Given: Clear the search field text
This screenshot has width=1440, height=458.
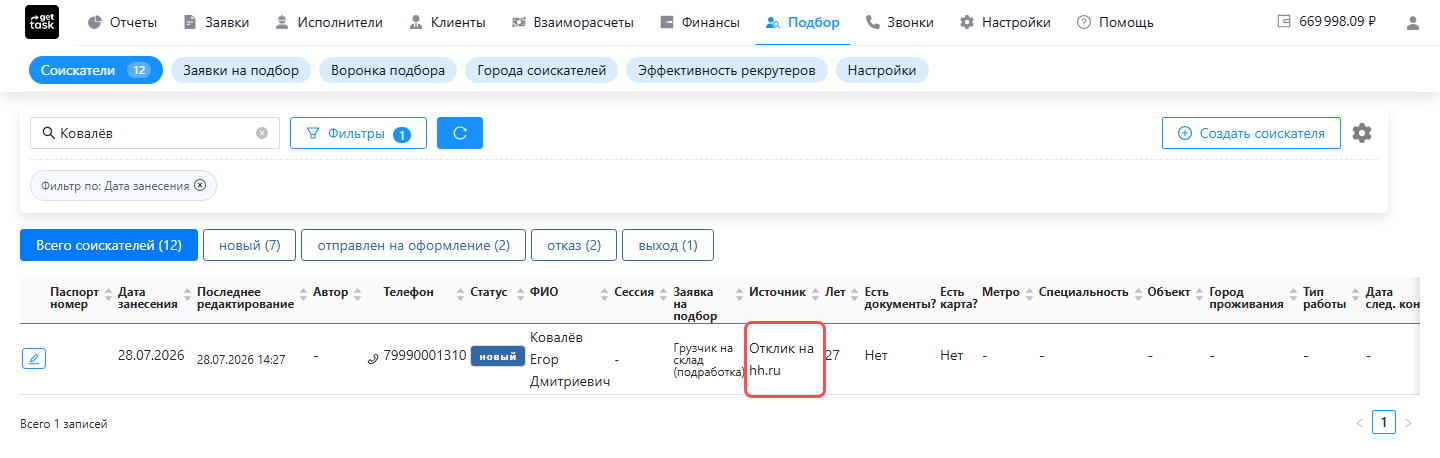Looking at the screenshot, I should pos(262,133).
